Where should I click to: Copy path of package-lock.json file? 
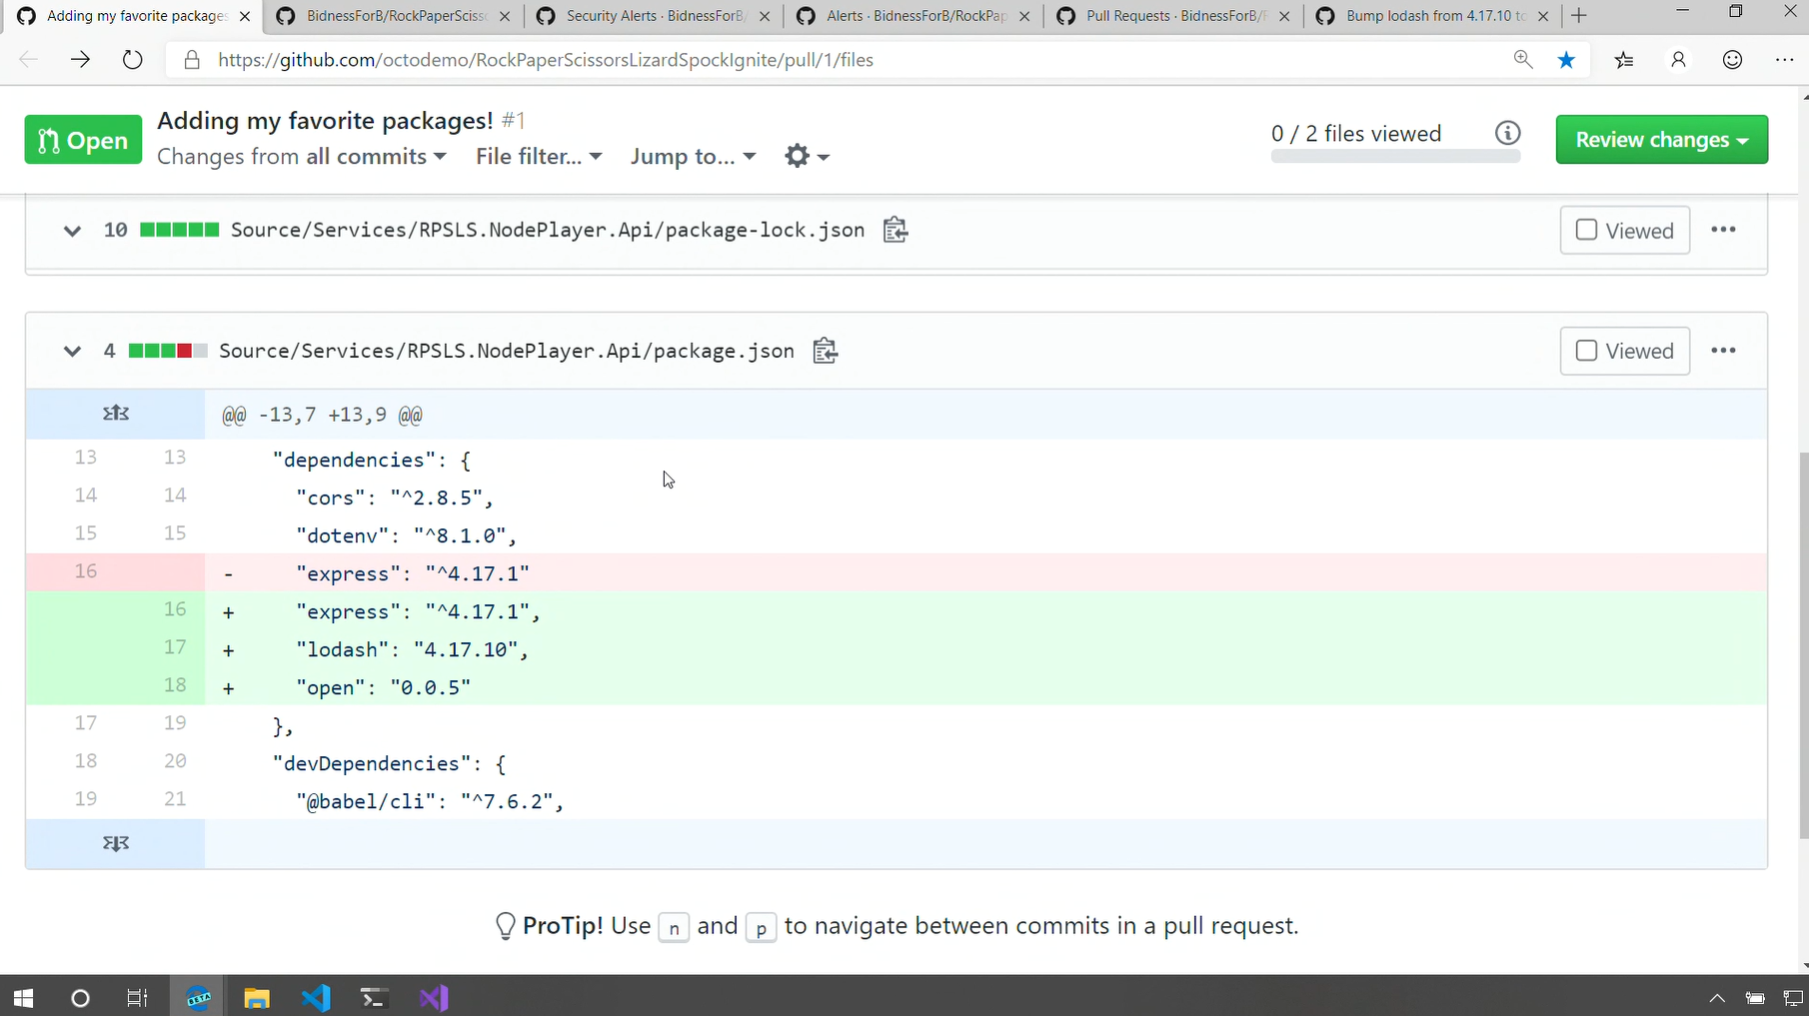pyautogui.click(x=895, y=230)
